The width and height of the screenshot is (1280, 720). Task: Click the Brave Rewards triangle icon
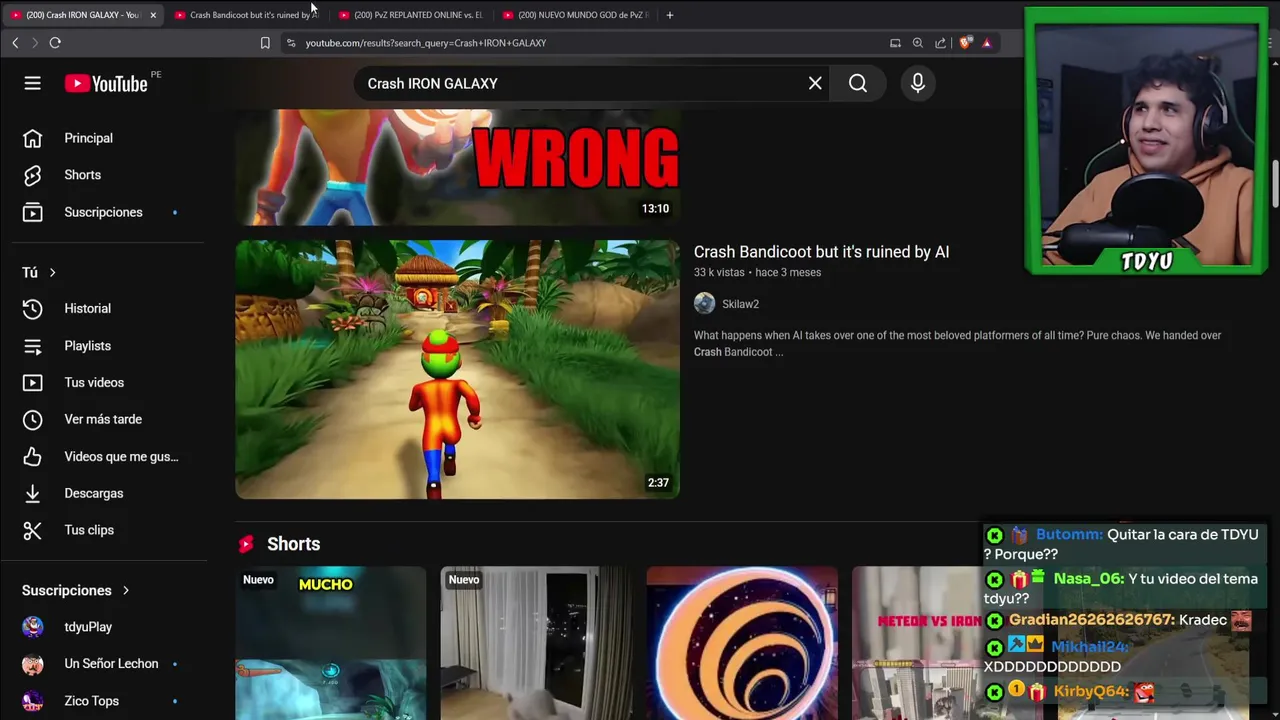[987, 43]
